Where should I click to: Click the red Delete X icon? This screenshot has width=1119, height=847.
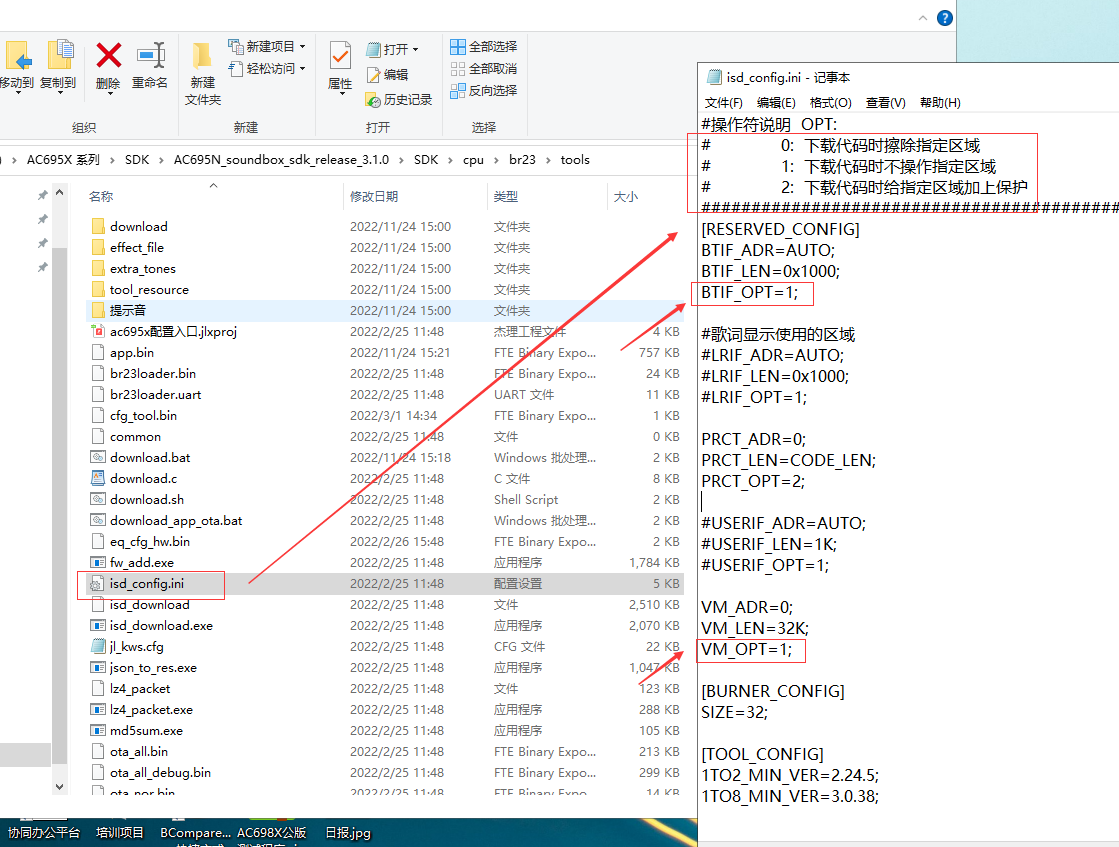click(x=108, y=56)
